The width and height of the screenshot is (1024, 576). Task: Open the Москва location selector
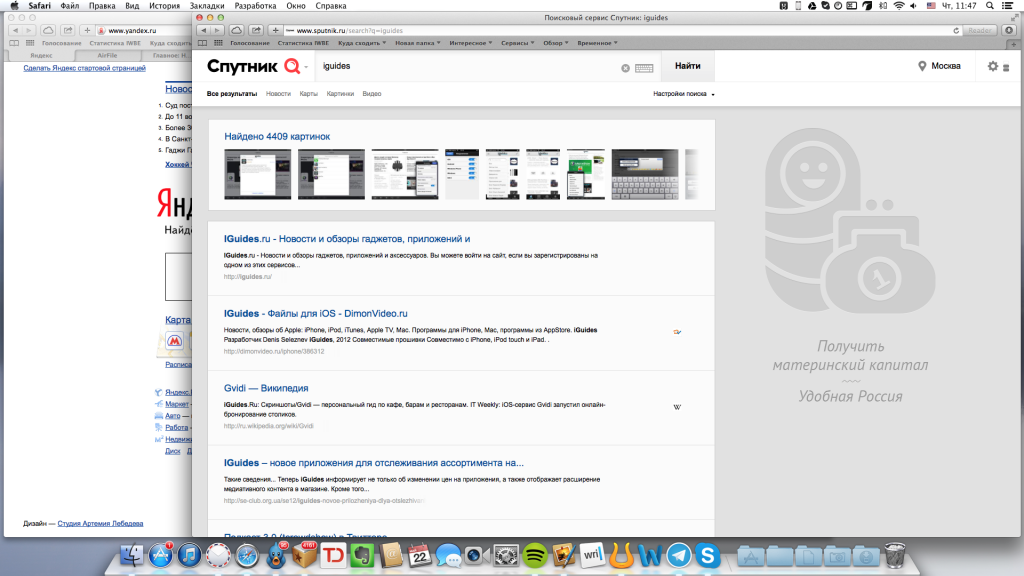coord(939,66)
